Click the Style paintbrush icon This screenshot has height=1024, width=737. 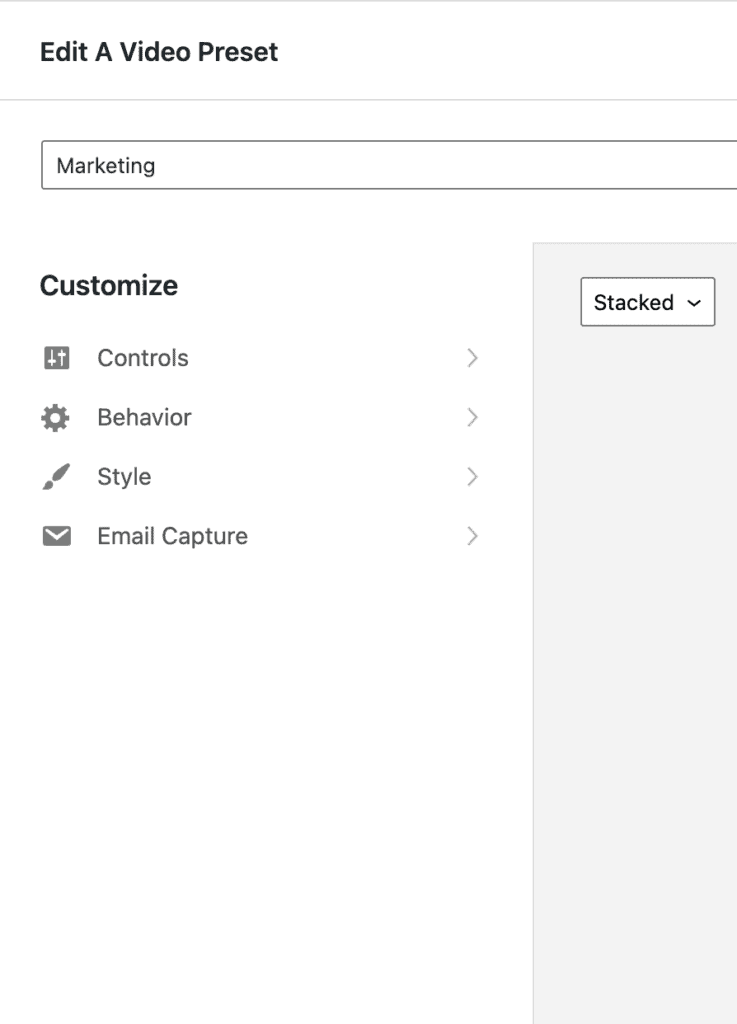pos(56,477)
